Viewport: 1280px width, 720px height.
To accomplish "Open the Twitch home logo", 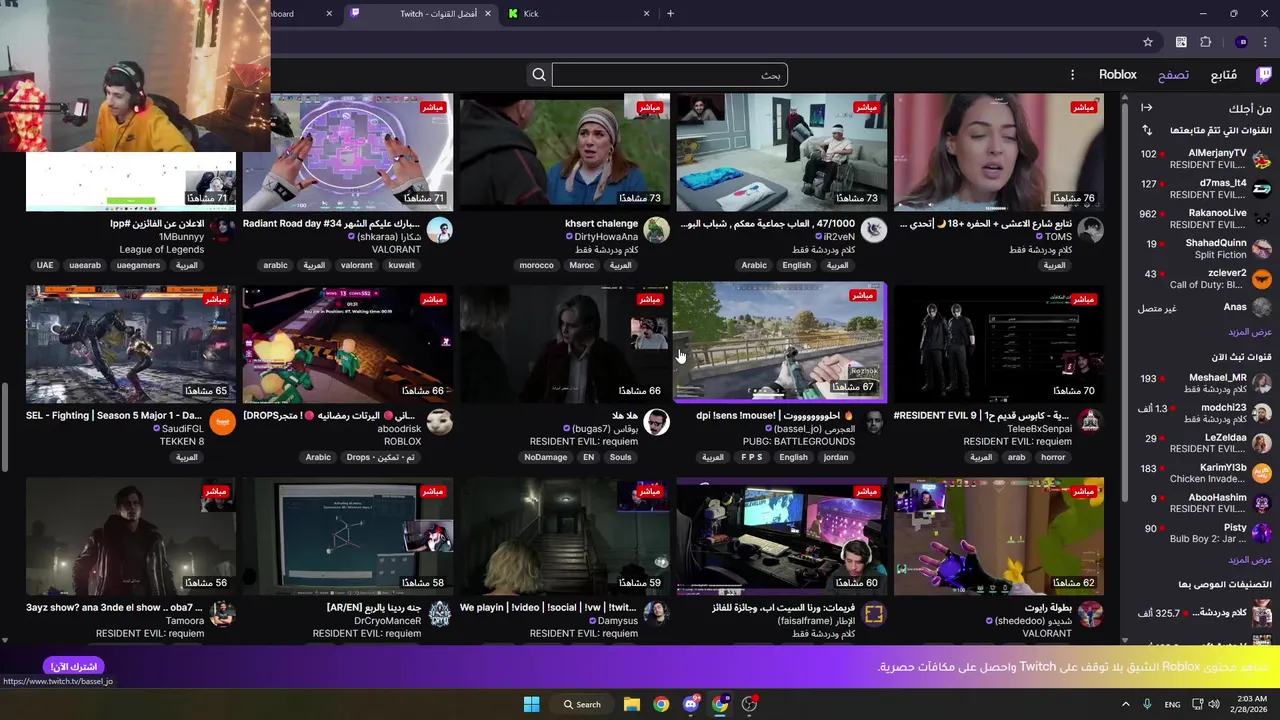I will tap(1264, 75).
